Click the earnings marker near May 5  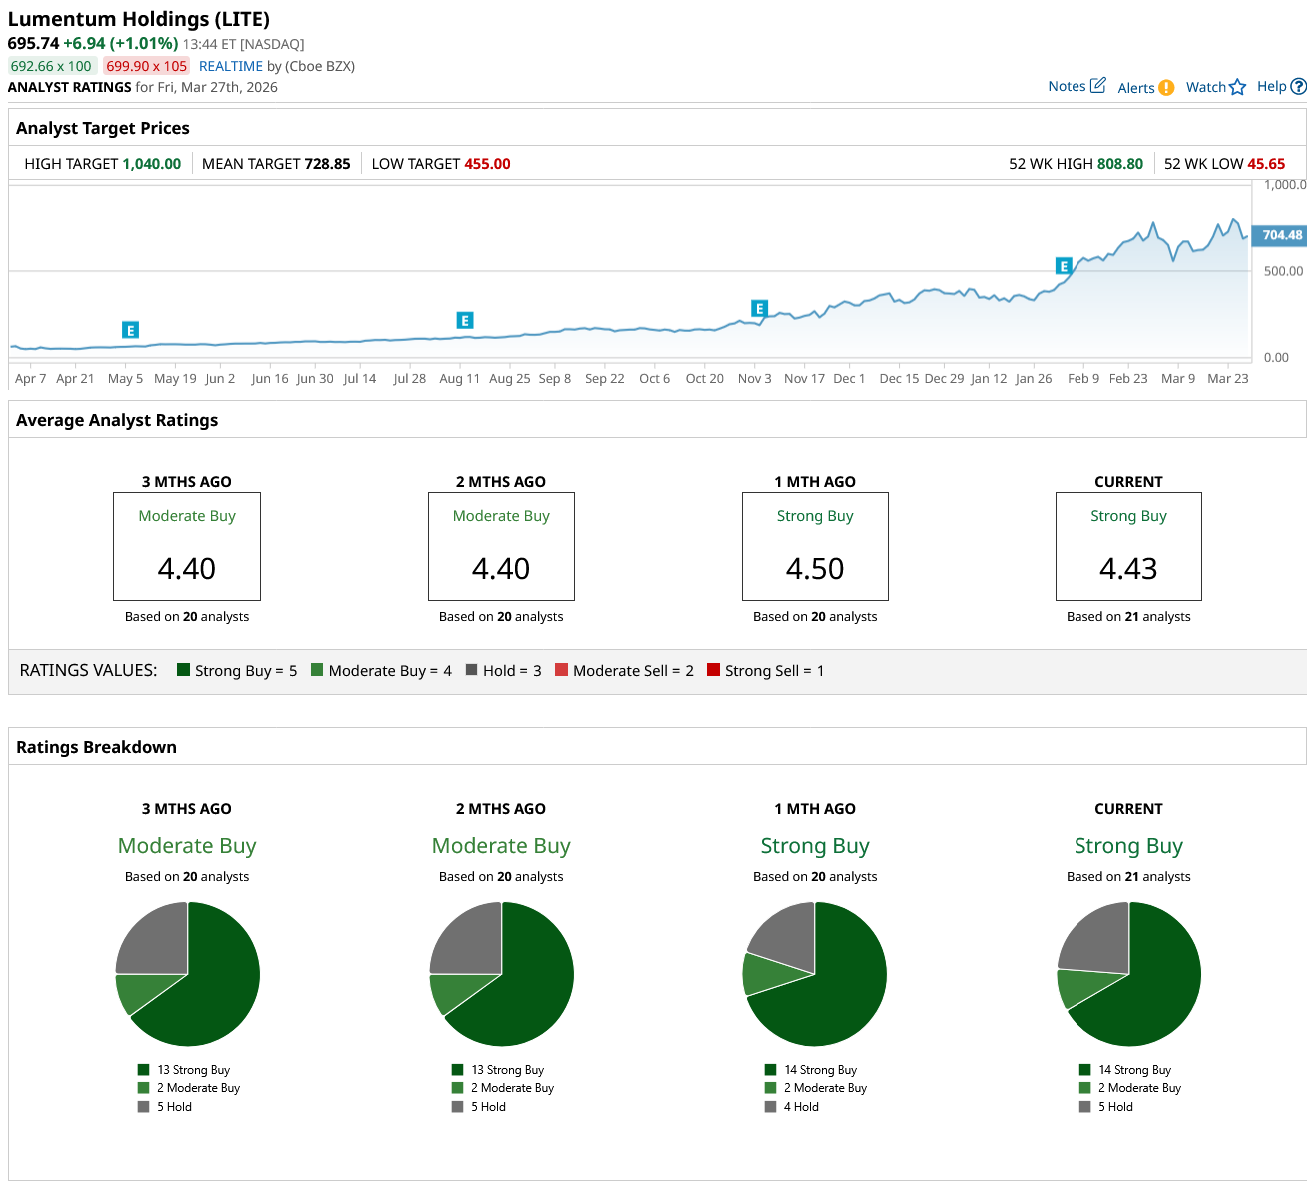click(x=130, y=330)
